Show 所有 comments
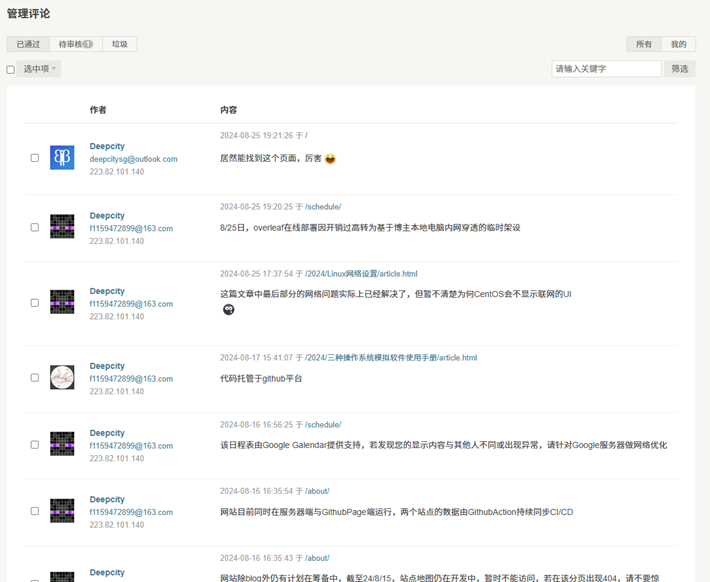 [644, 44]
